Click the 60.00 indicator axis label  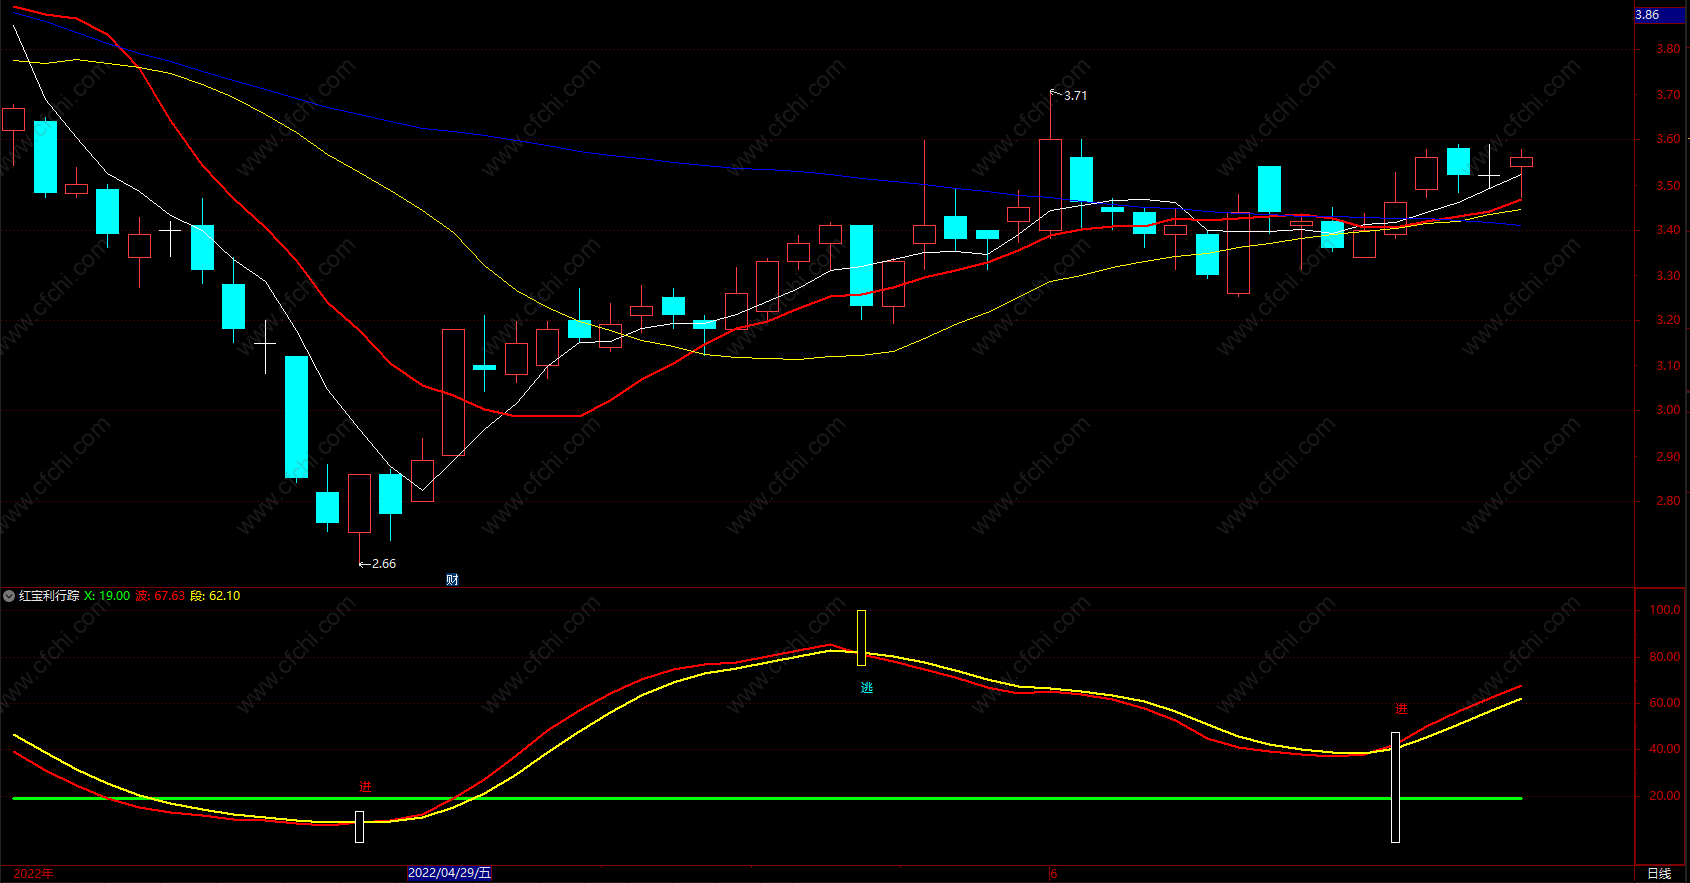pyautogui.click(x=1665, y=703)
